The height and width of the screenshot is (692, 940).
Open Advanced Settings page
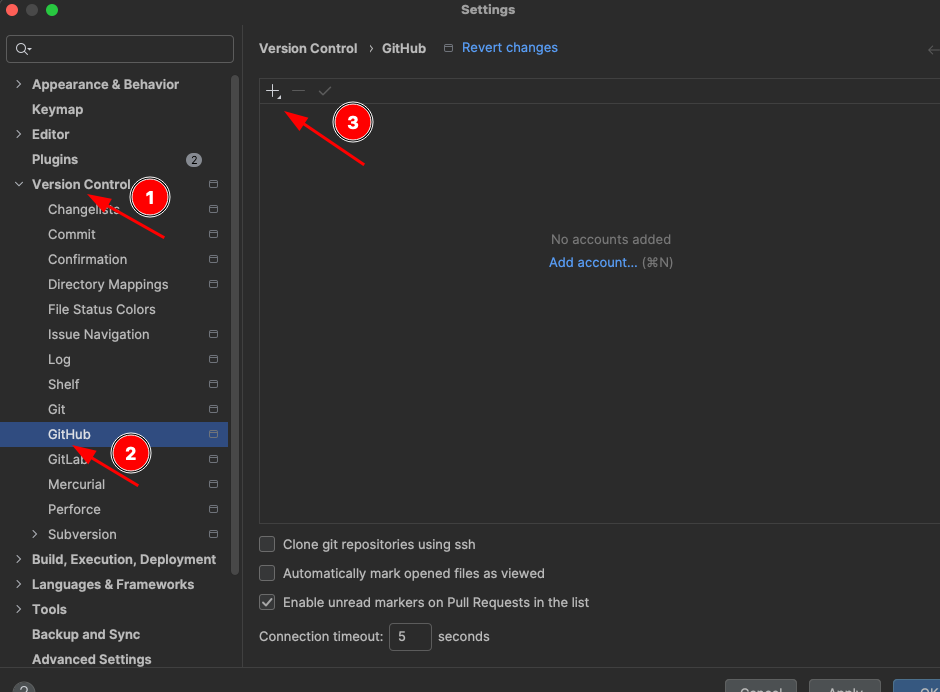coord(91,659)
